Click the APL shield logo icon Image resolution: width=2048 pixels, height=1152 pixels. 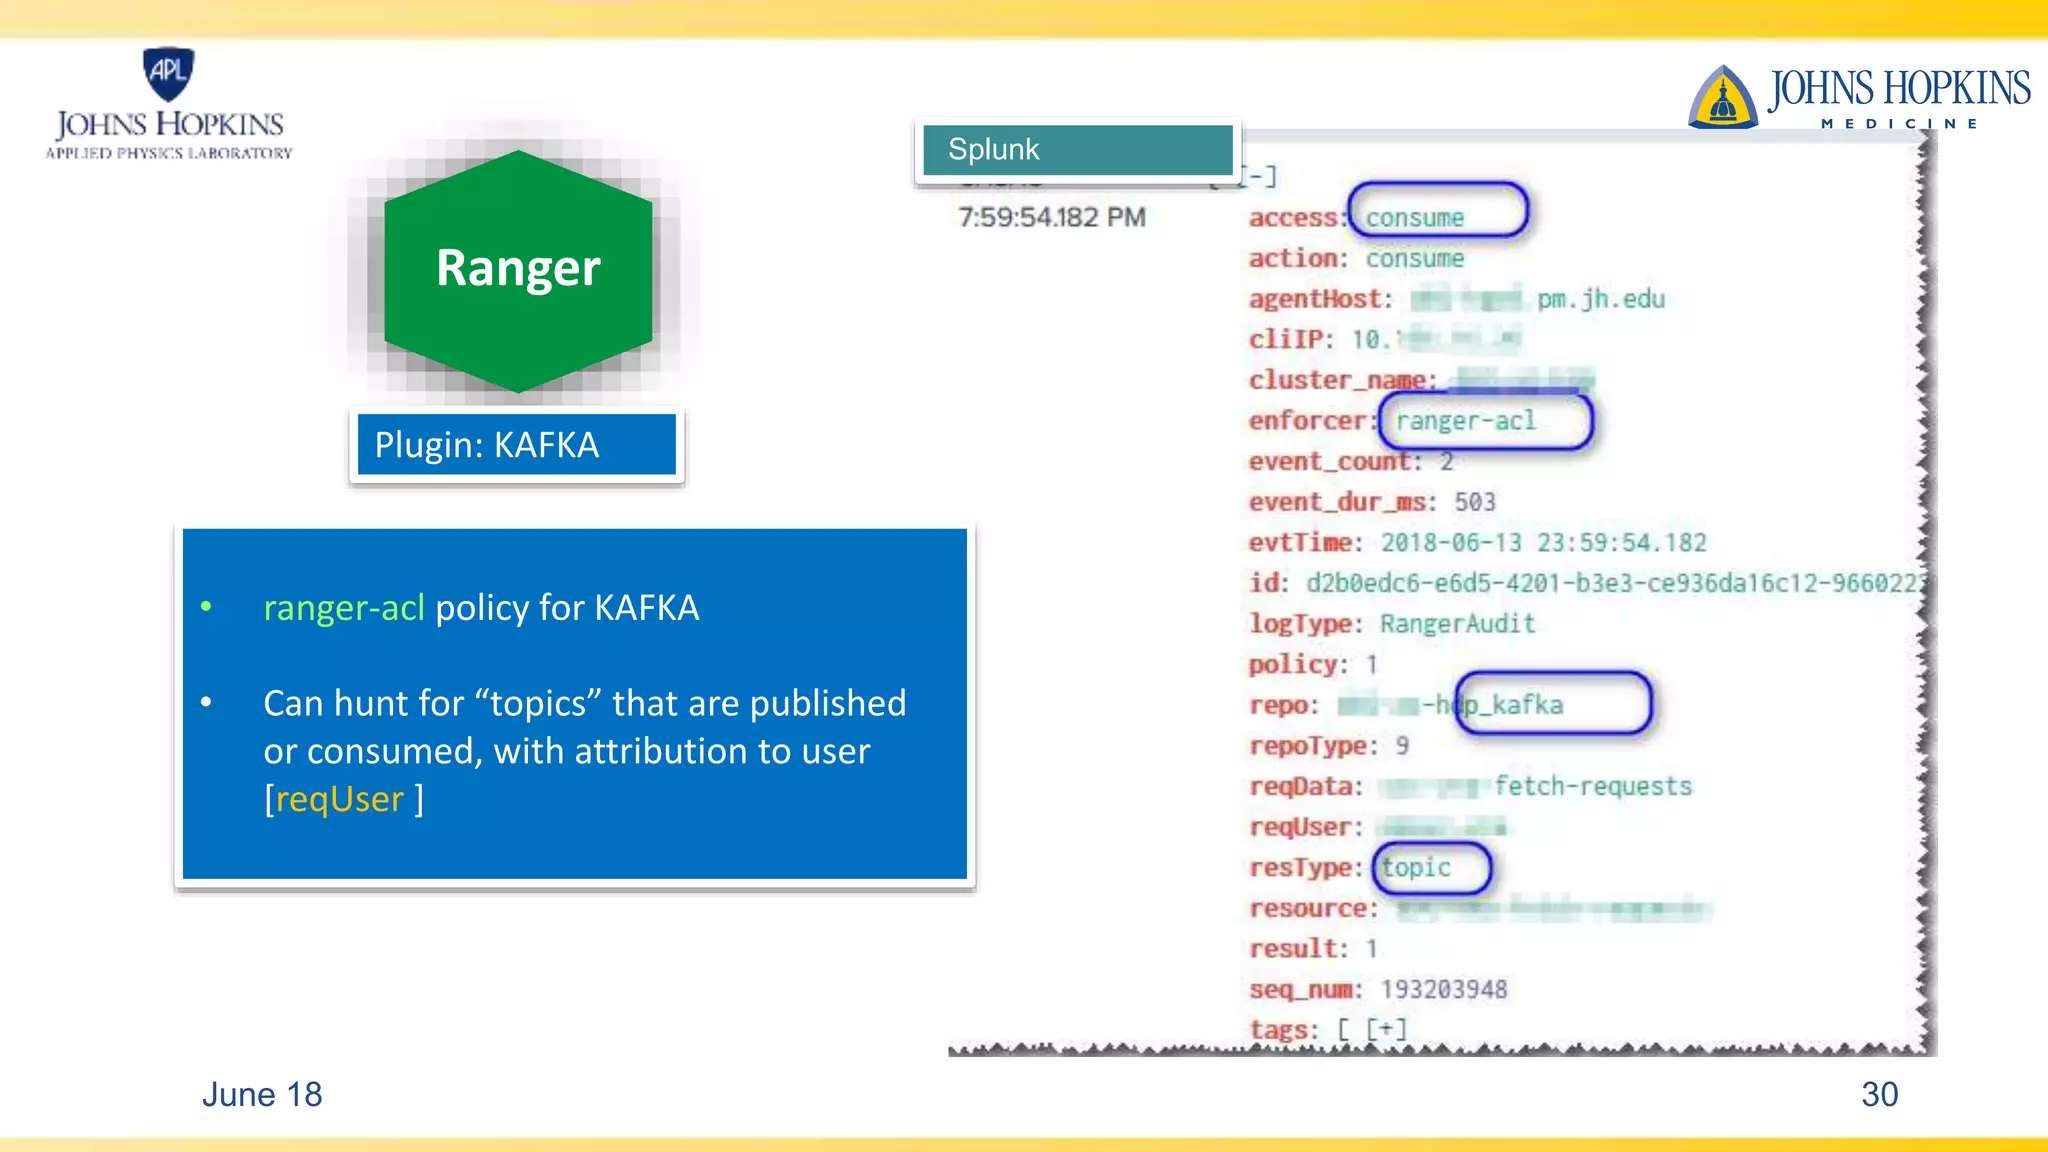pyautogui.click(x=168, y=73)
